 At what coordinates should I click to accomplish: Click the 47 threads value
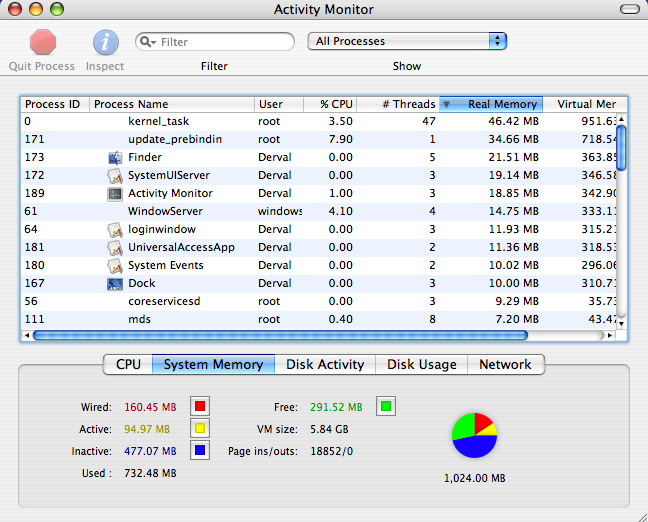pyautogui.click(x=429, y=122)
